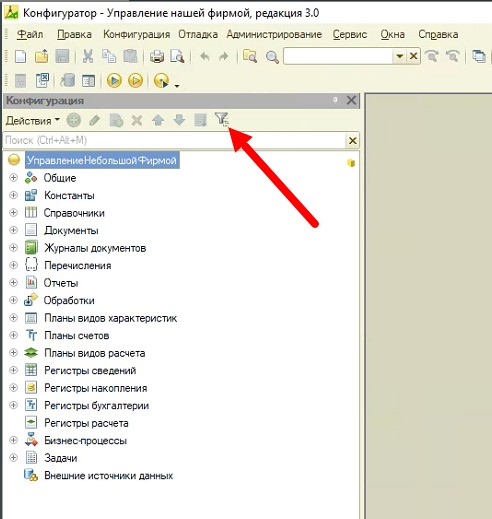Expand the Справочники tree node
Image resolution: width=492 pixels, height=519 pixels.
coord(13,213)
